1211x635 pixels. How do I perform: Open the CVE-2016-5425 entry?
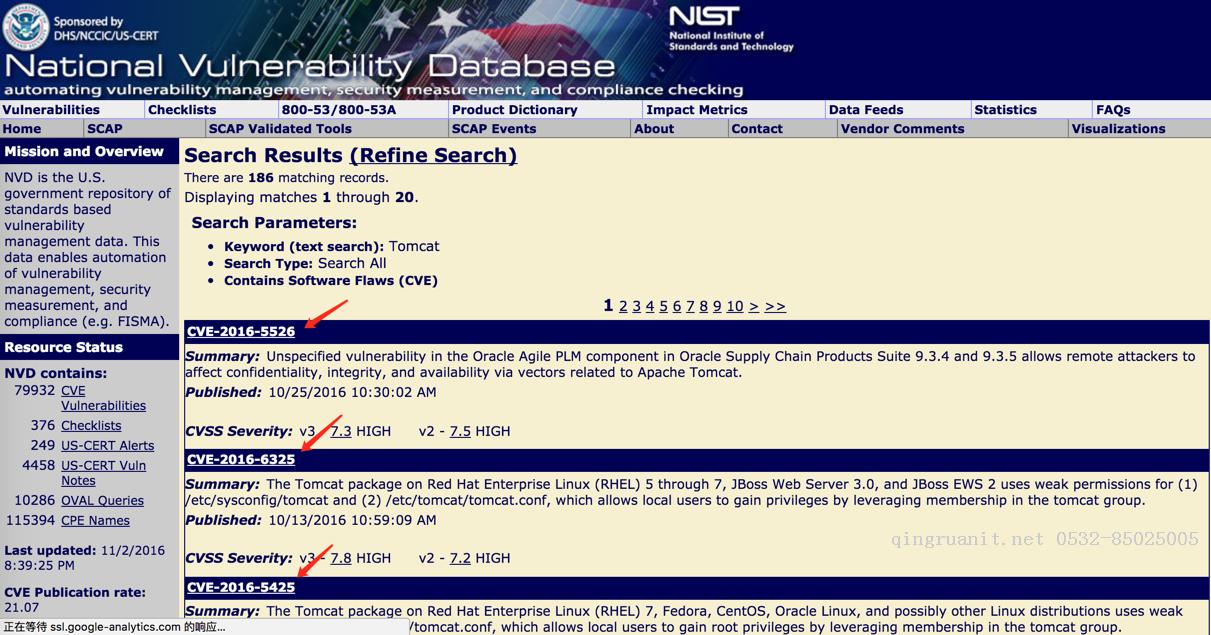[x=241, y=588]
